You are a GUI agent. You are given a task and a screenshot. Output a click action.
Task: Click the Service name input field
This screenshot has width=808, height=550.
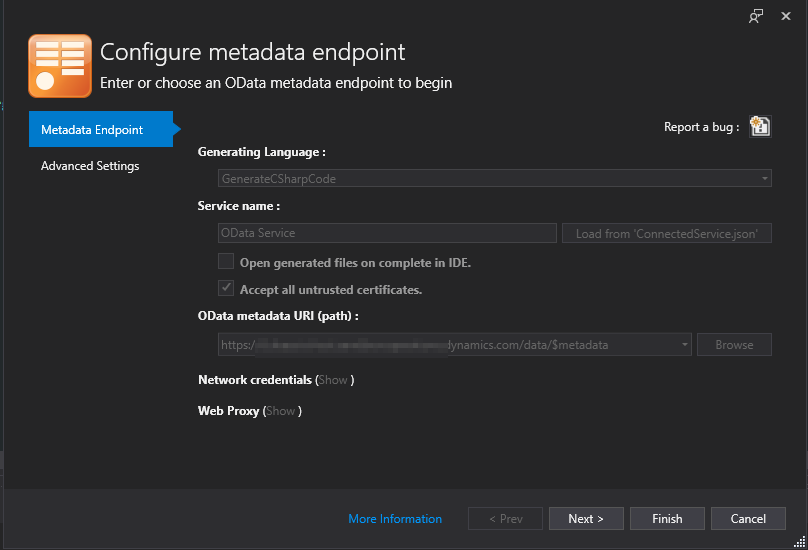pyautogui.click(x=387, y=233)
